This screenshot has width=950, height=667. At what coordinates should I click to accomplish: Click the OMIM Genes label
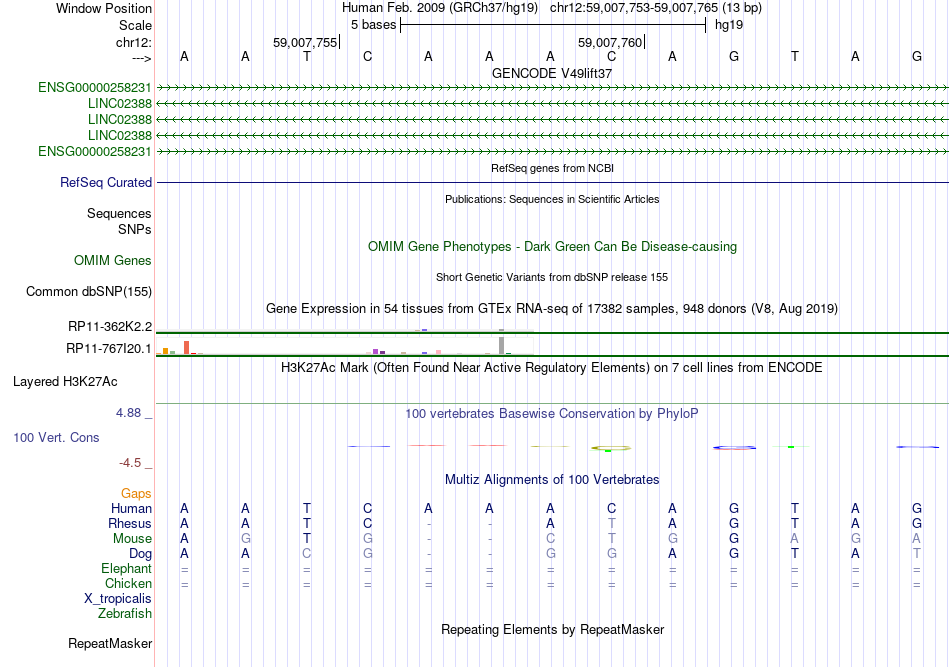click(x=113, y=260)
